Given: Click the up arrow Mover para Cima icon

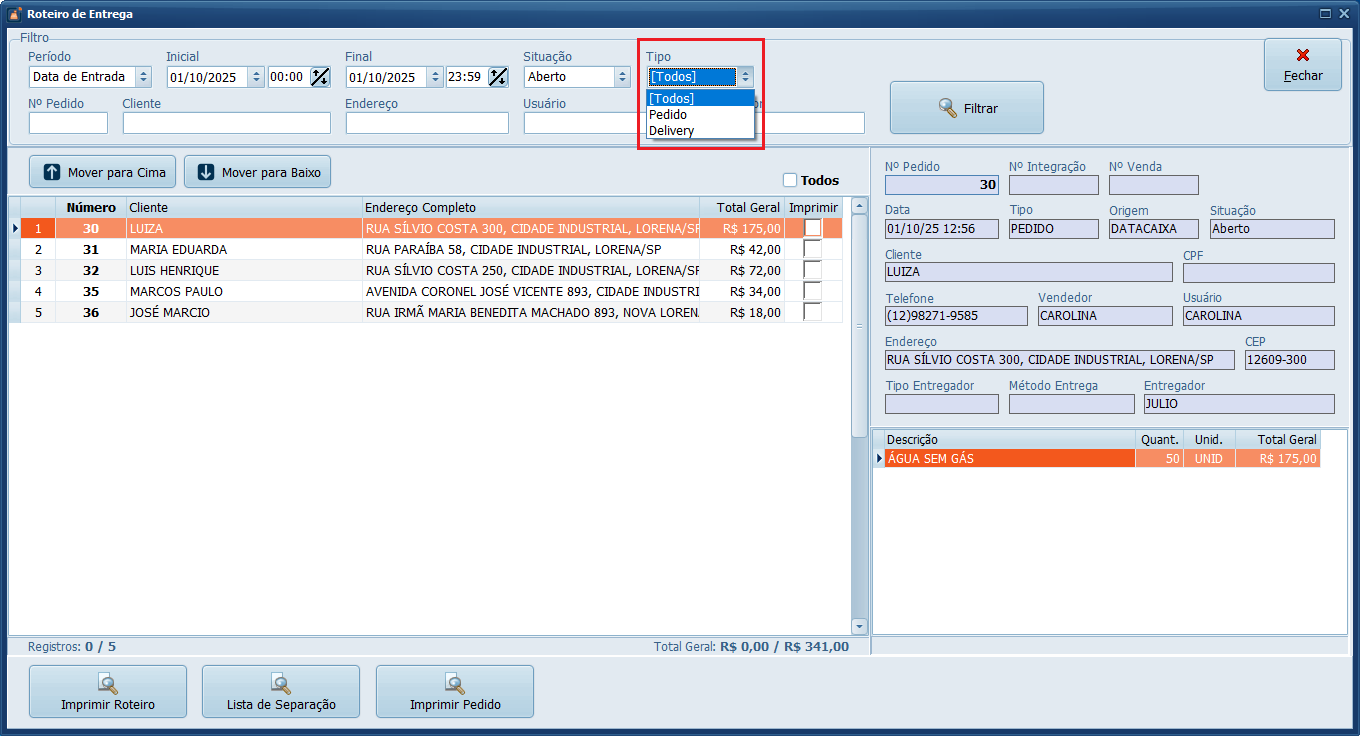Looking at the screenshot, I should click(52, 172).
